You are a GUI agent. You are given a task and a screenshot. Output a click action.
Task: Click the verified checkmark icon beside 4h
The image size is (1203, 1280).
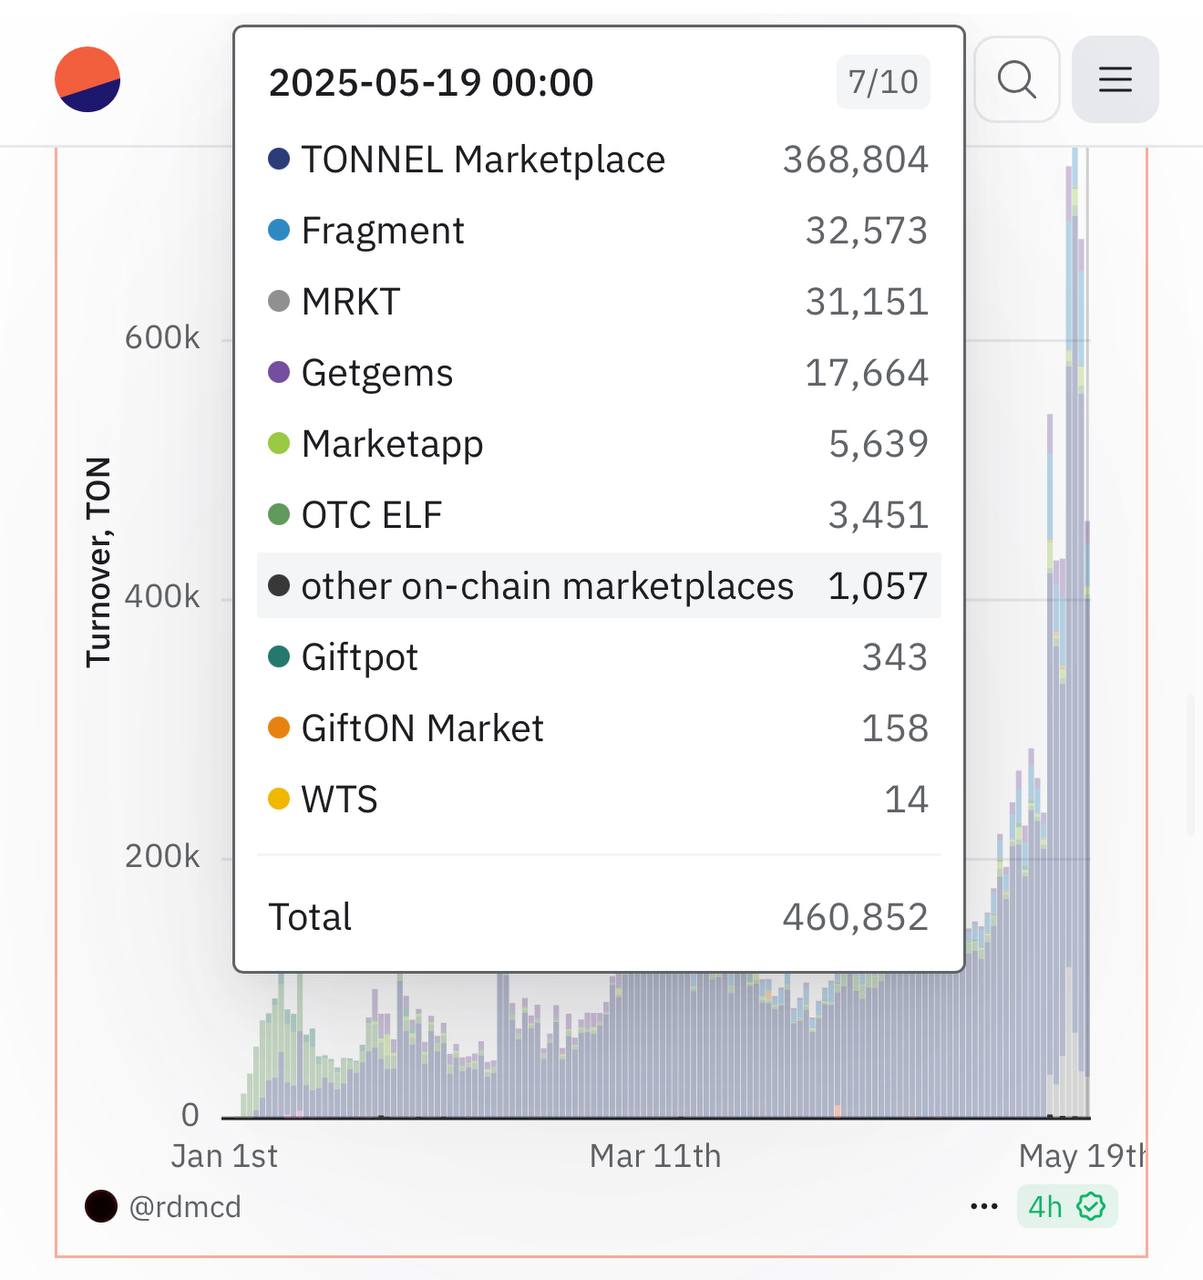click(1091, 1207)
